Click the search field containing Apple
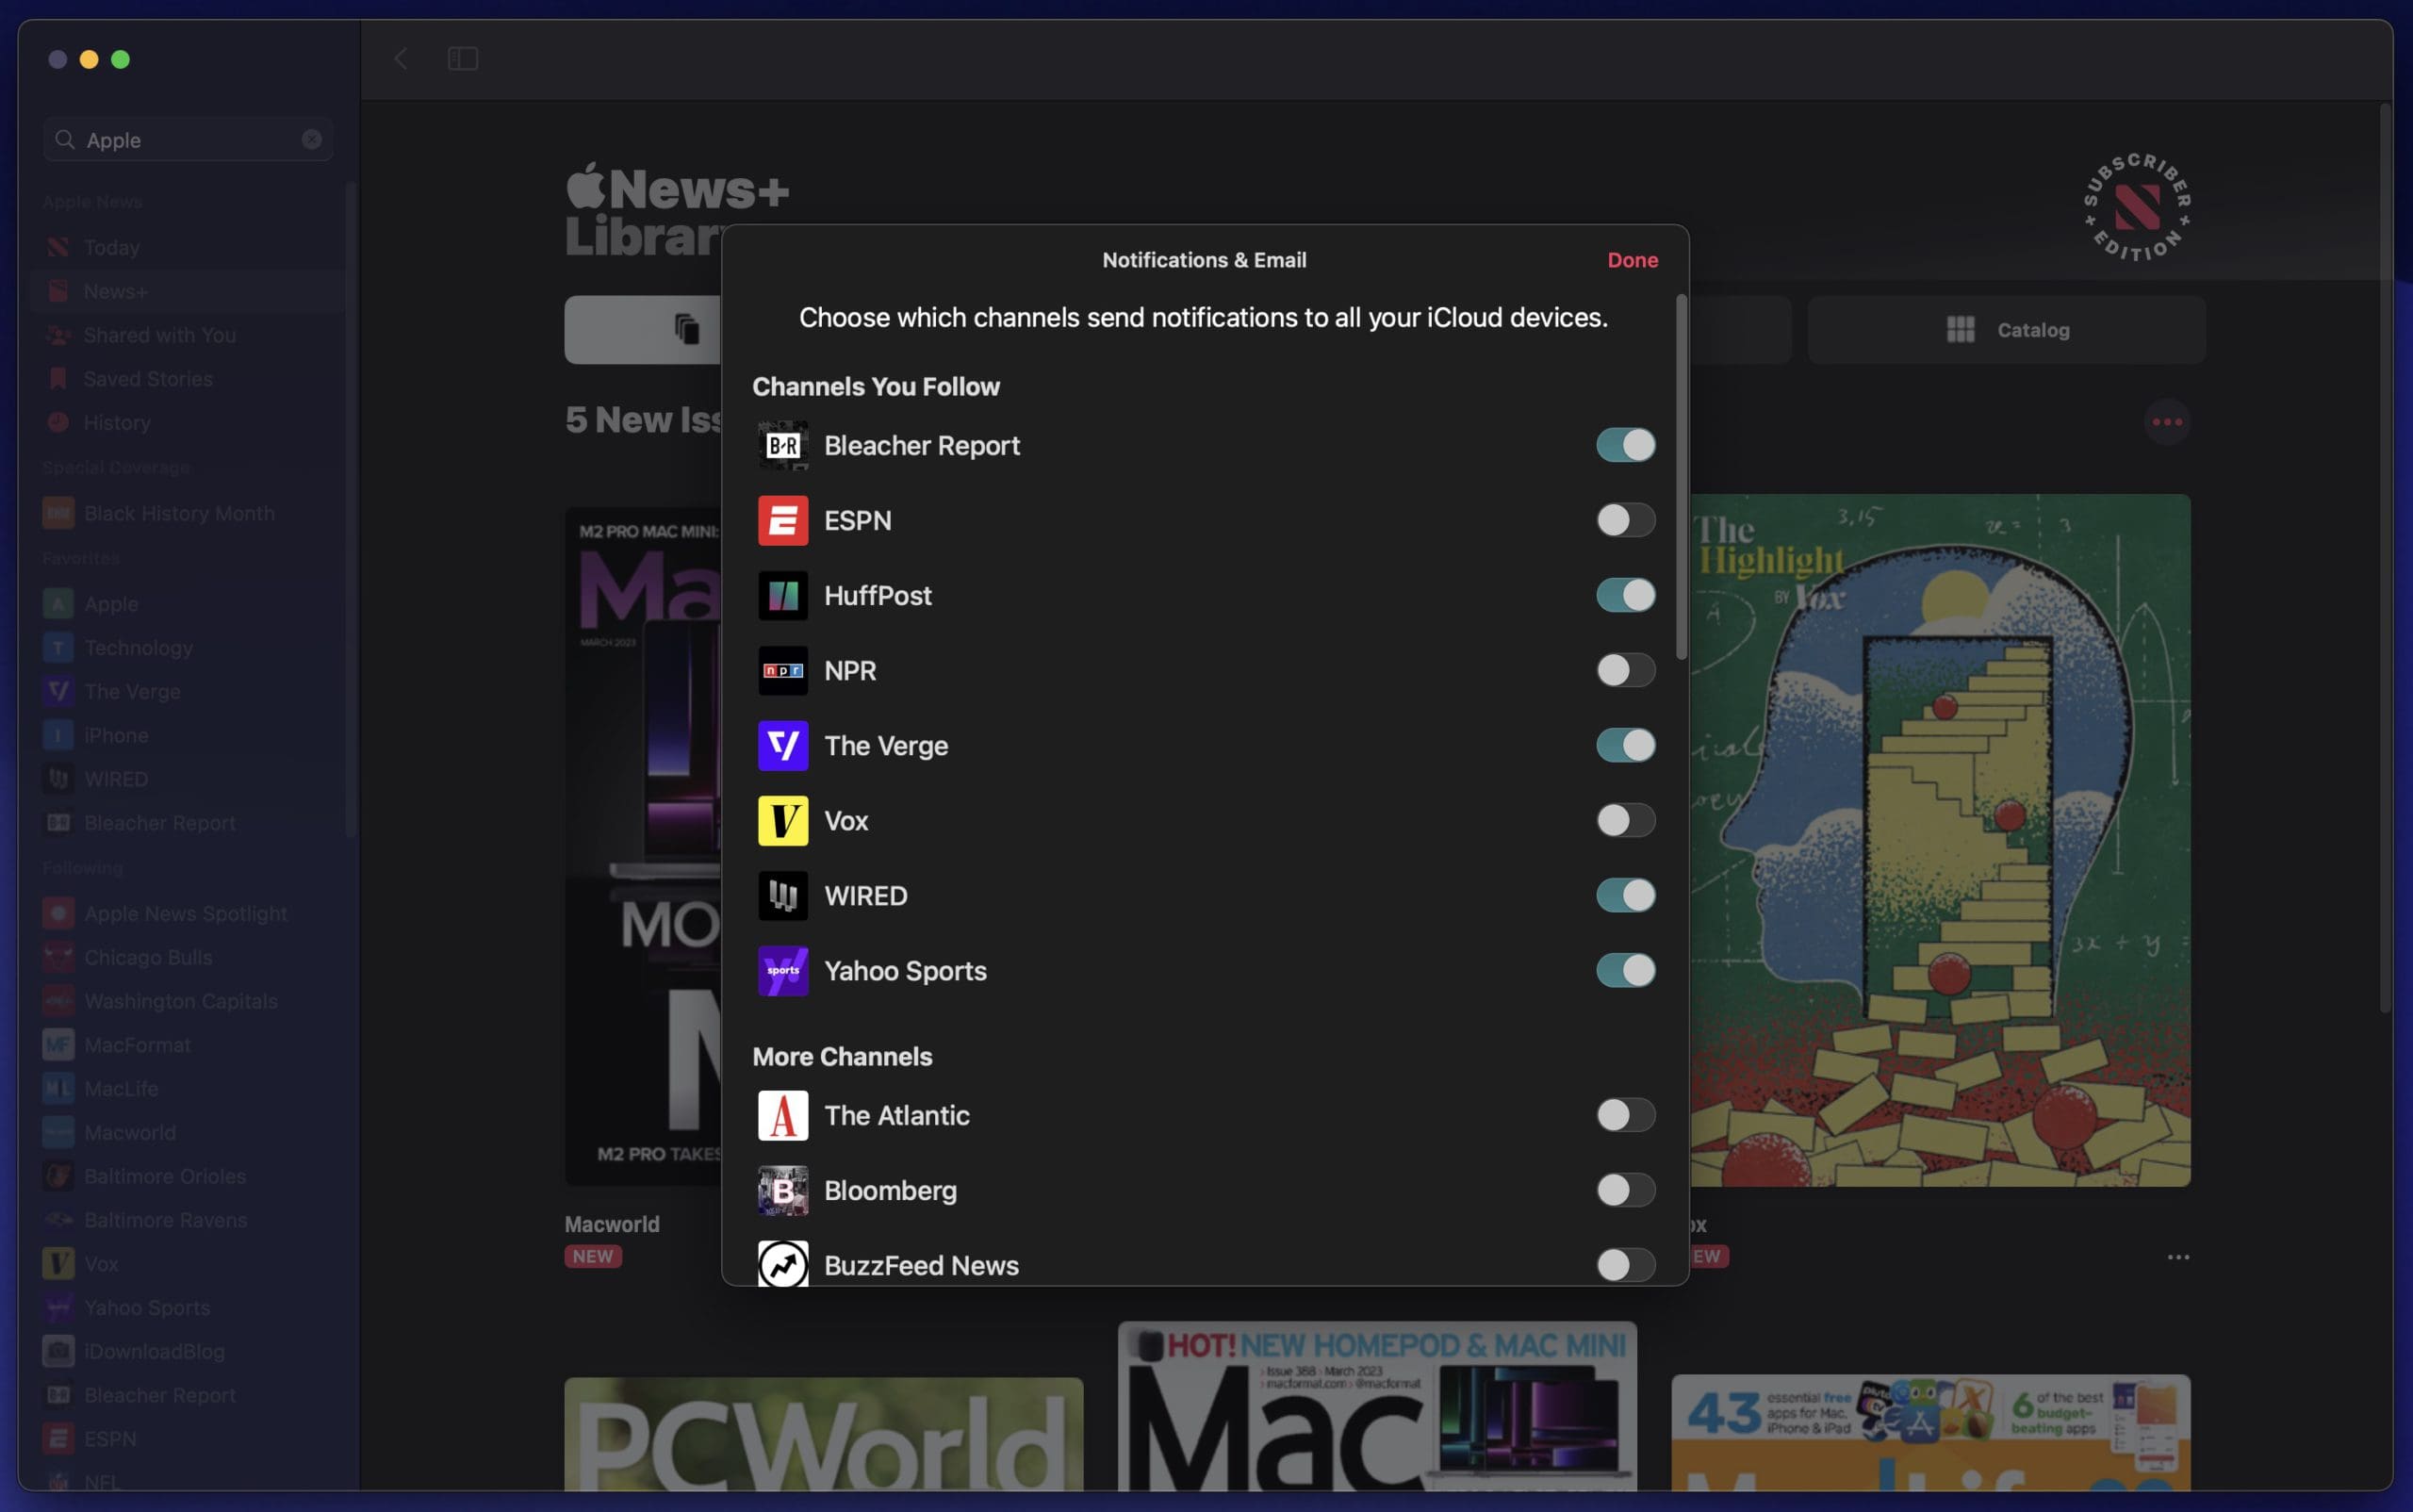 188,139
